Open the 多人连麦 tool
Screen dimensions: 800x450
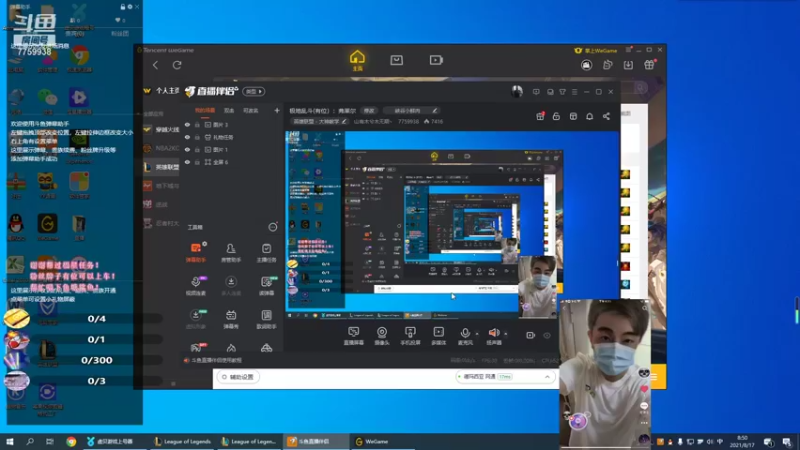click(231, 286)
